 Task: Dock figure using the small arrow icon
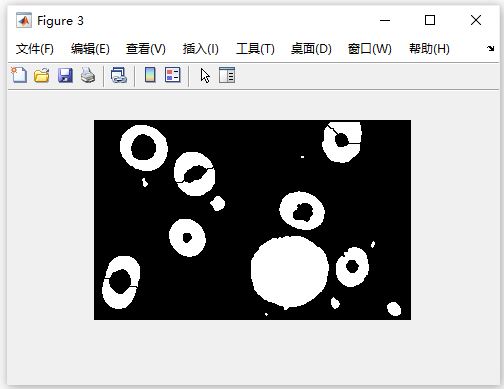tap(490, 49)
